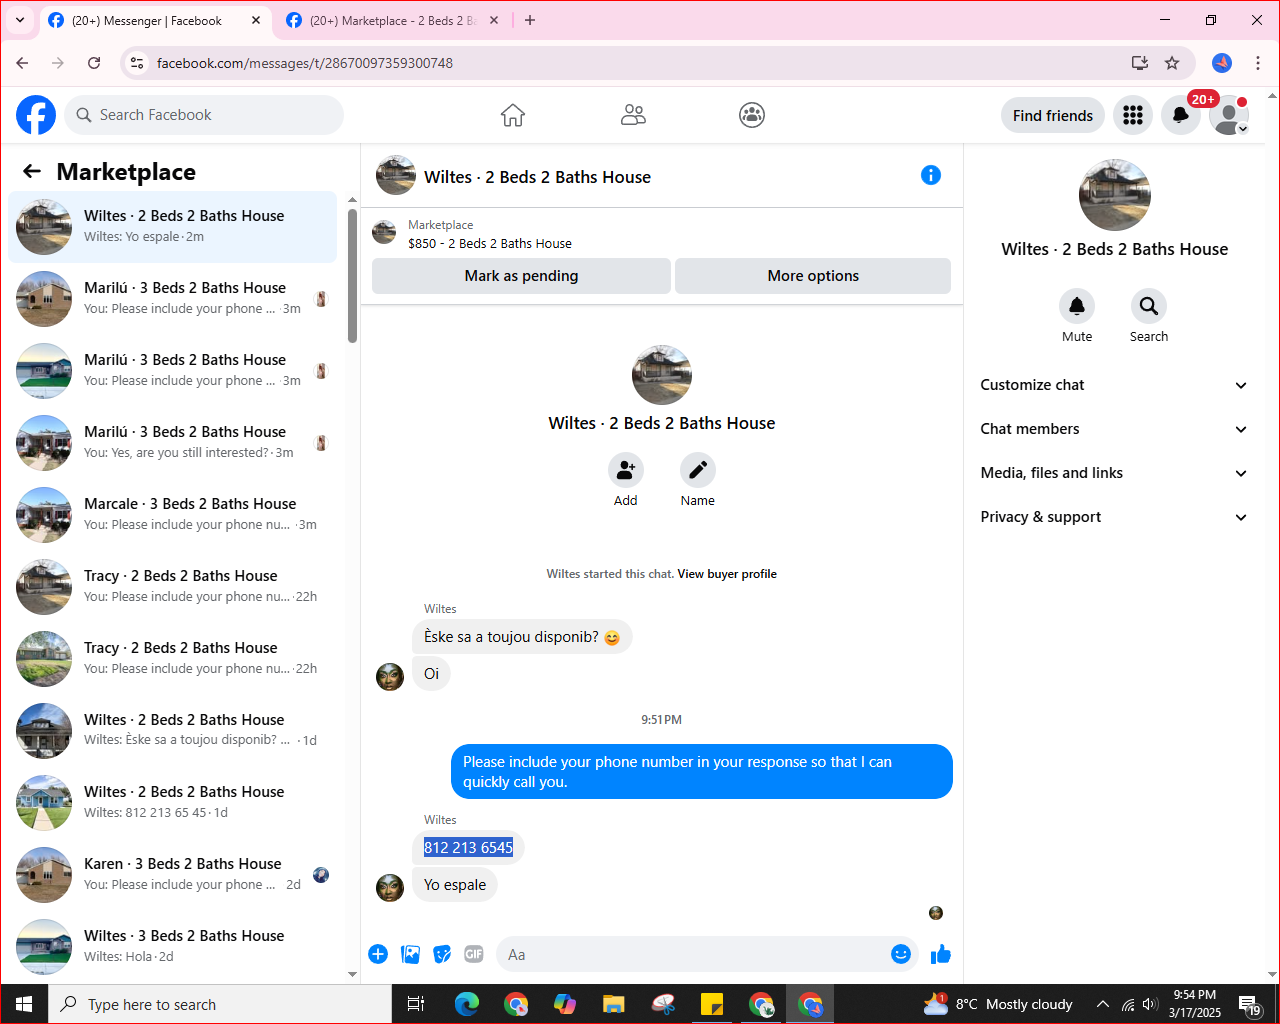Viewport: 1280px width, 1024px height.
Task: Click the Wiltes chat header title
Action: (537, 177)
